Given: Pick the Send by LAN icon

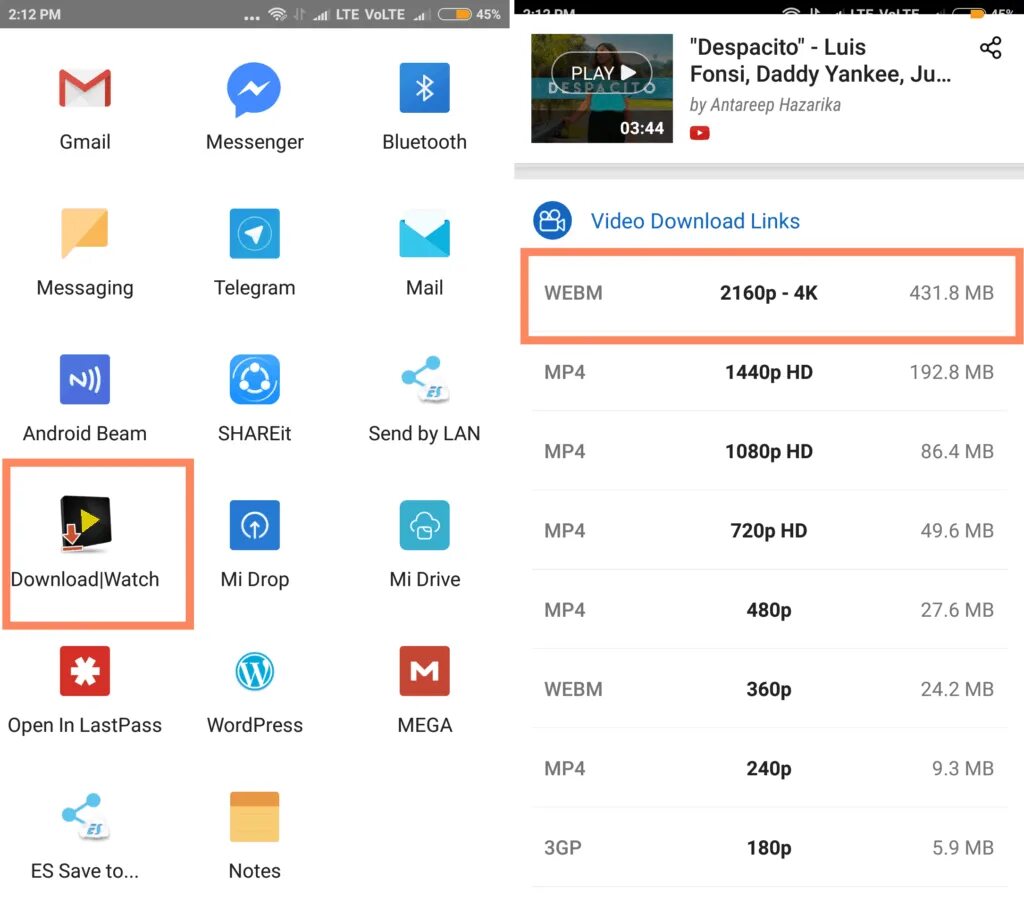Looking at the screenshot, I should pyautogui.click(x=424, y=380).
